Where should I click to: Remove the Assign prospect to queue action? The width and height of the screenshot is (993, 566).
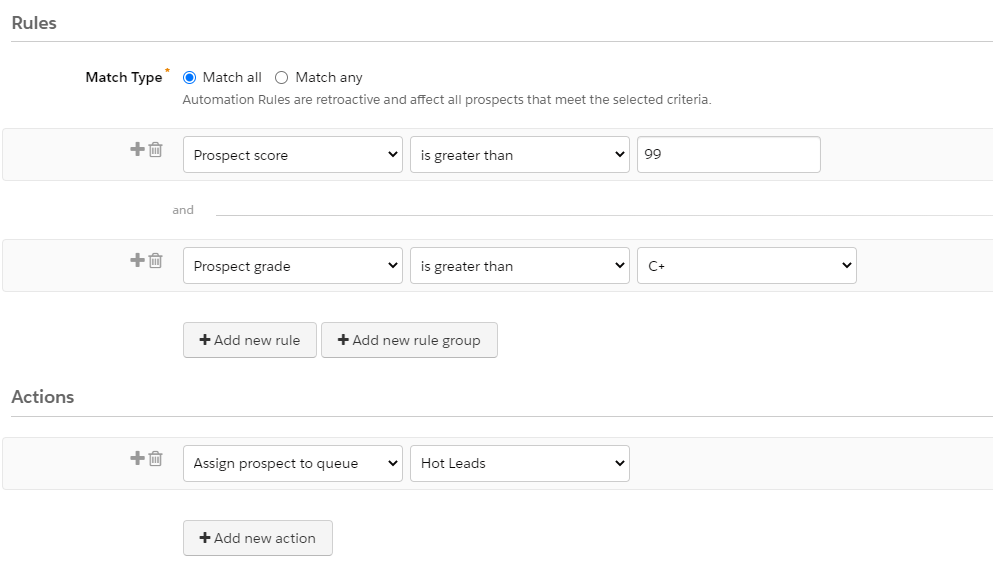(x=156, y=459)
